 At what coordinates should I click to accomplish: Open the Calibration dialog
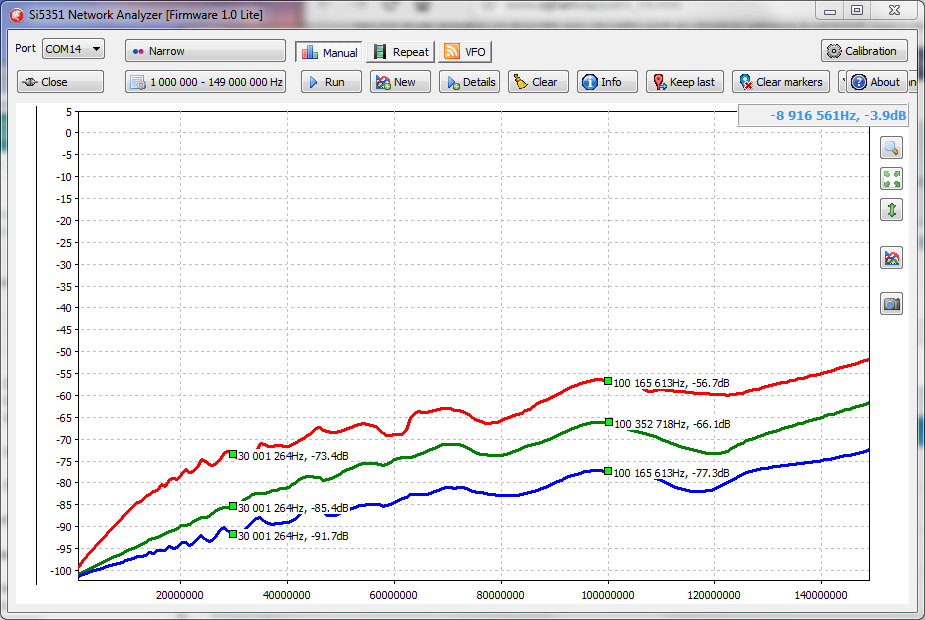(x=864, y=51)
